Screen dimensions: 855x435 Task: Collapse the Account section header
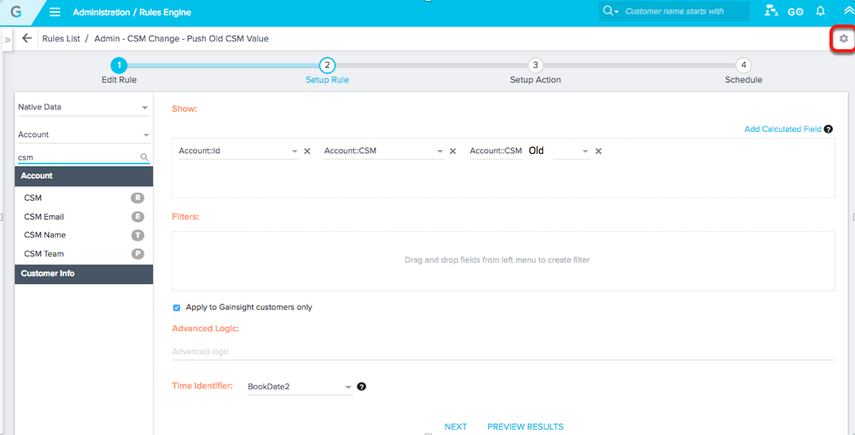[84, 176]
